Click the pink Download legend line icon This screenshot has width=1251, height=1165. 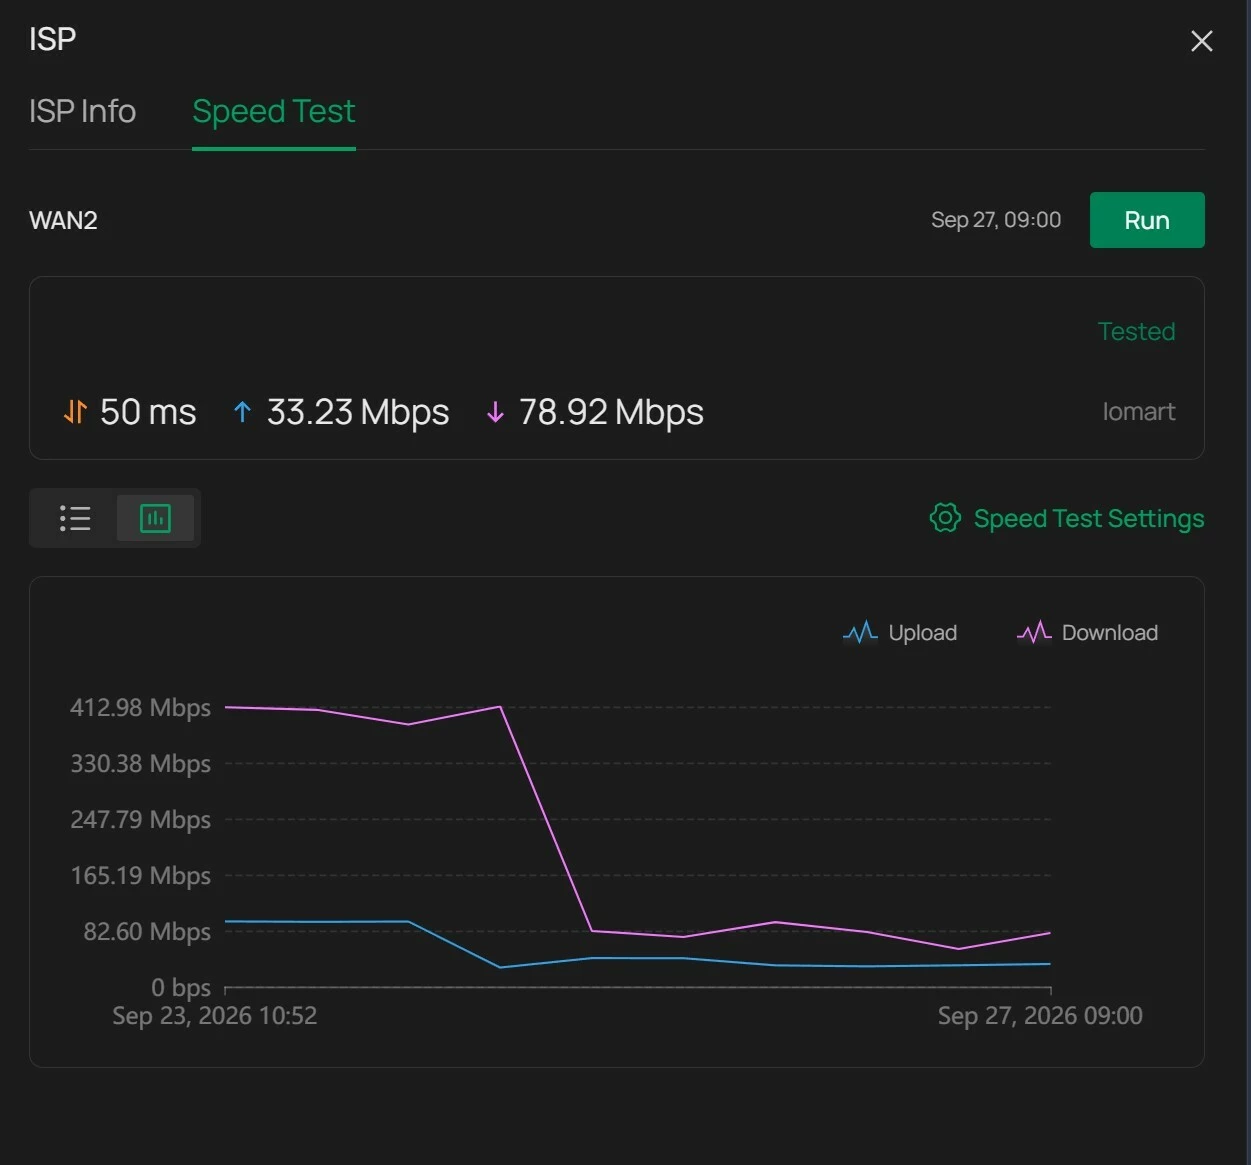1034,632
